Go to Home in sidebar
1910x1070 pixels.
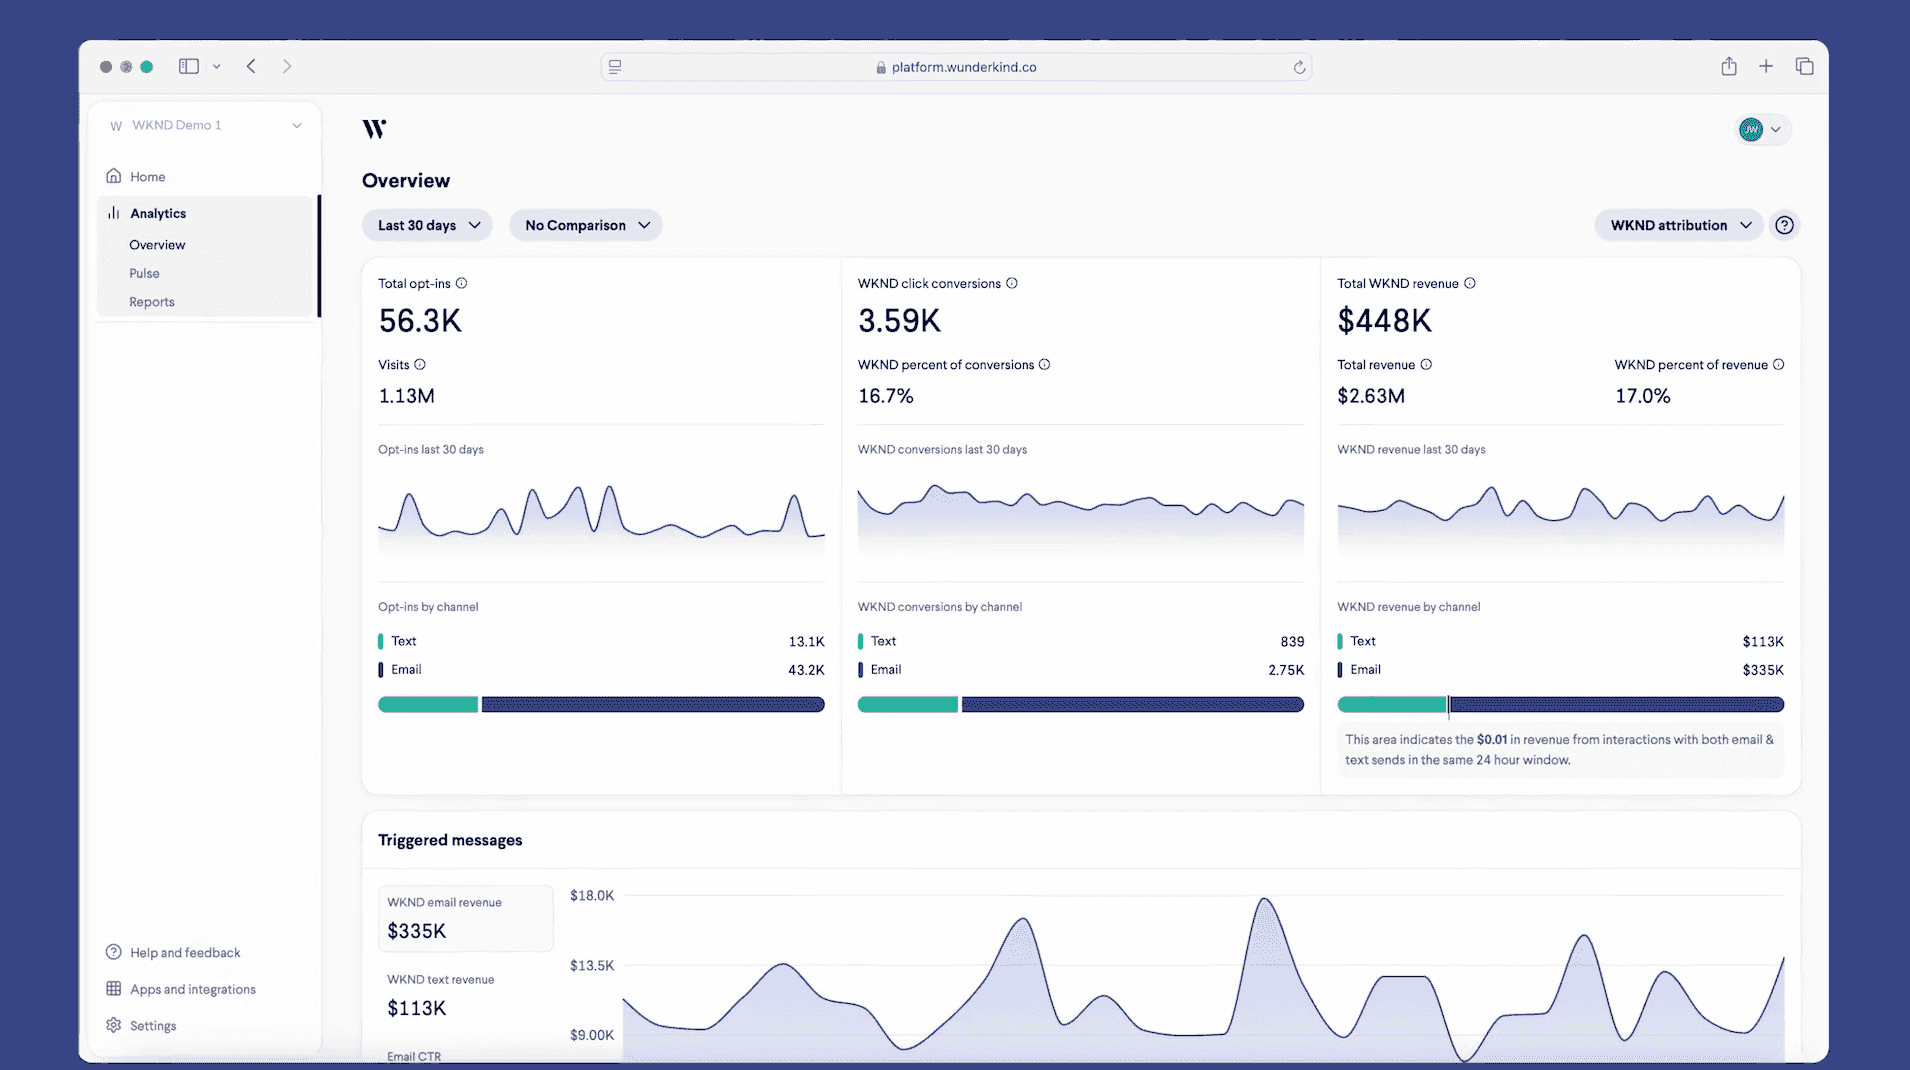pyautogui.click(x=147, y=177)
